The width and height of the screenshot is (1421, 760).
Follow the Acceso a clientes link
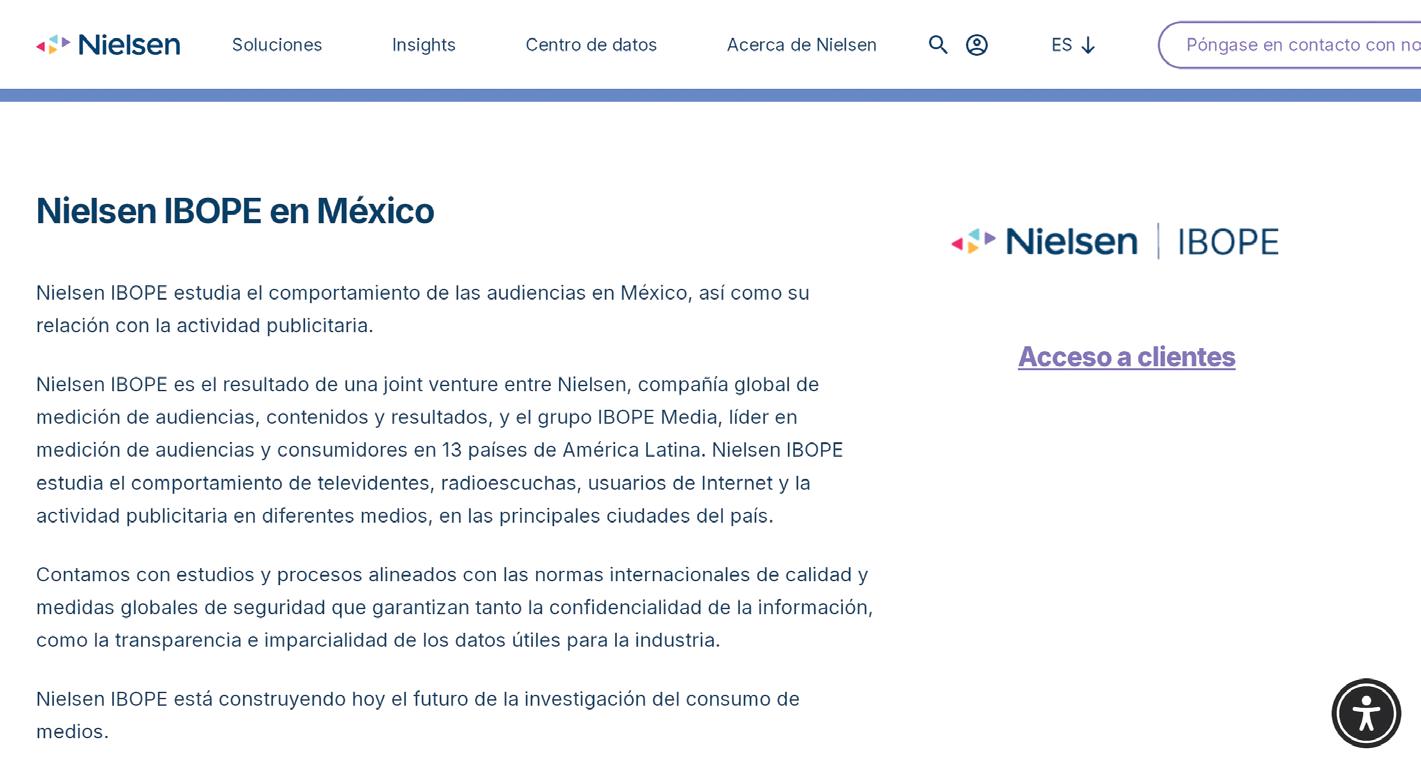[x=1127, y=357]
